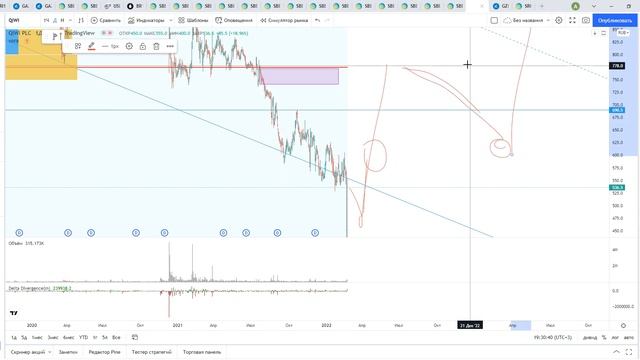Create an alert via Оповещения

(x=234, y=20)
